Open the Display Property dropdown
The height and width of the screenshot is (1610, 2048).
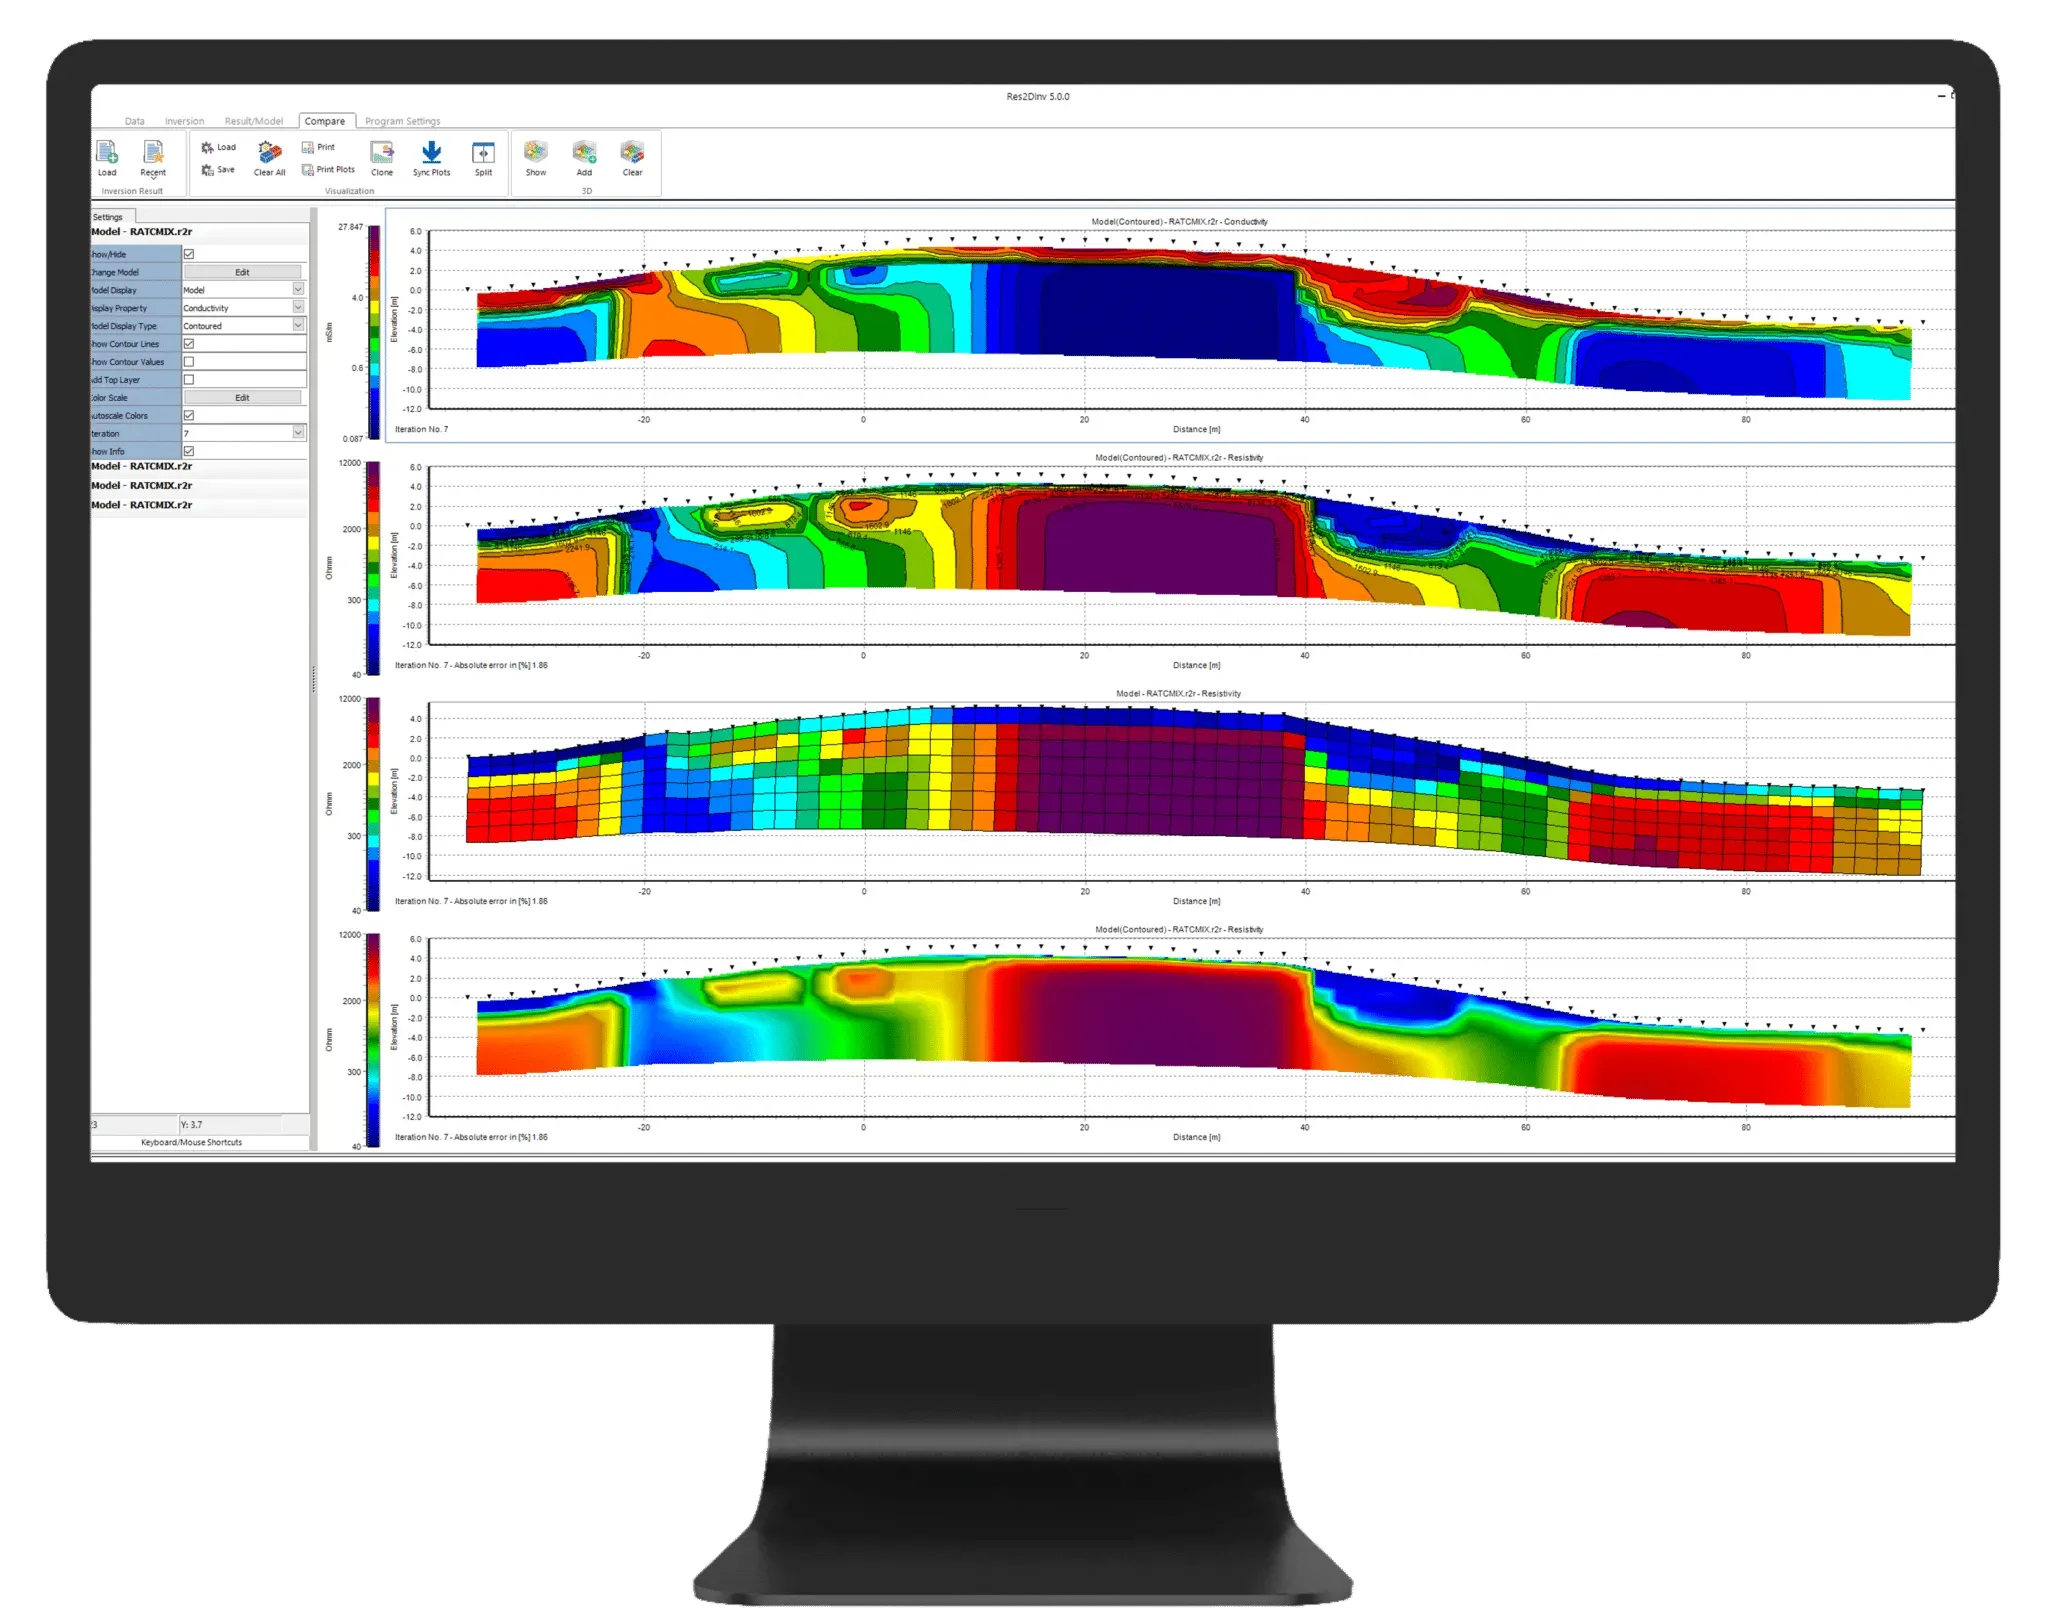pyautogui.click(x=298, y=308)
